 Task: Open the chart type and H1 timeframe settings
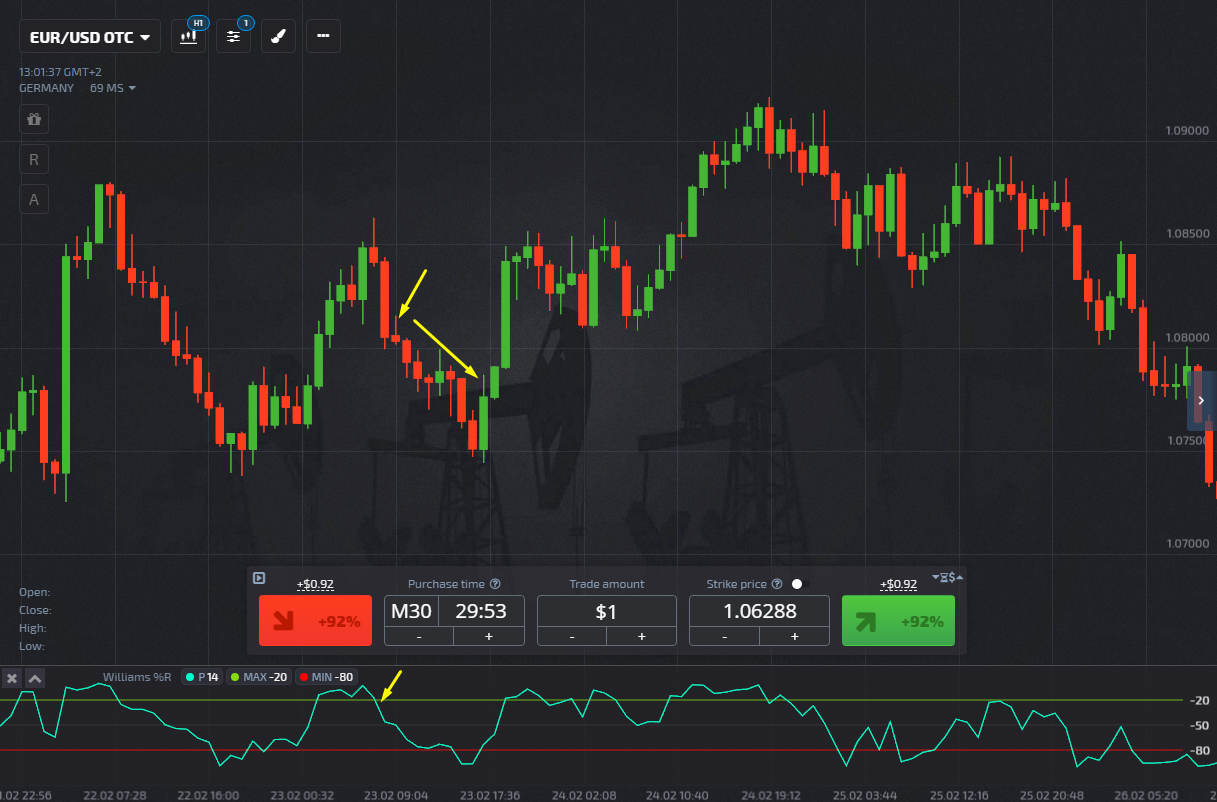189,36
